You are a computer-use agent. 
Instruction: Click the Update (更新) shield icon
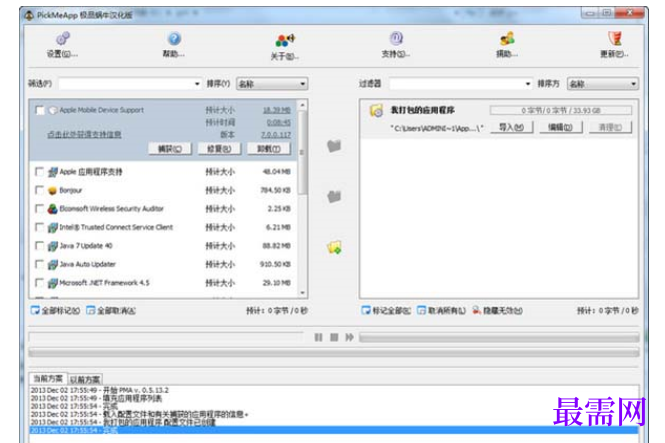[615, 39]
